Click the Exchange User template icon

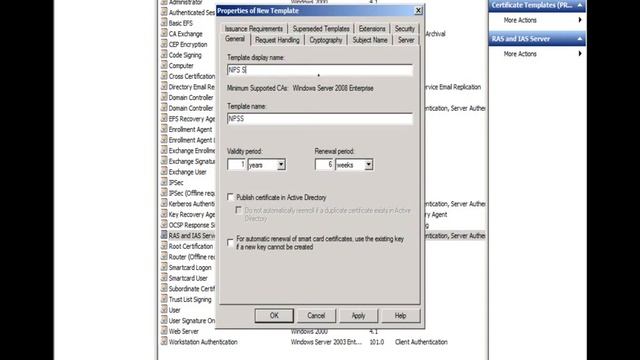pos(164,171)
